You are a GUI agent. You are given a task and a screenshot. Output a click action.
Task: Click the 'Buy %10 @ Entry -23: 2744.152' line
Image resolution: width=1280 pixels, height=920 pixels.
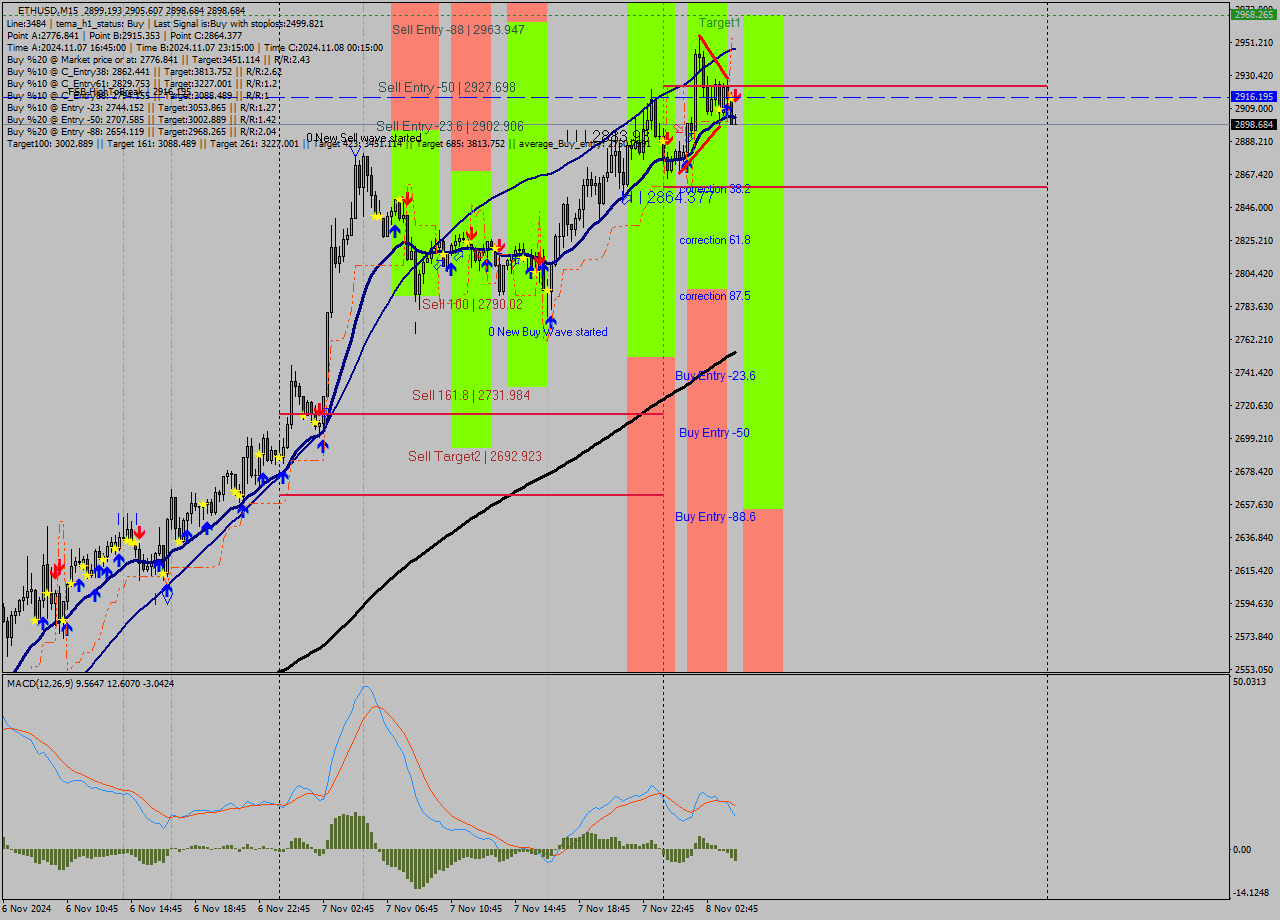click(142, 107)
